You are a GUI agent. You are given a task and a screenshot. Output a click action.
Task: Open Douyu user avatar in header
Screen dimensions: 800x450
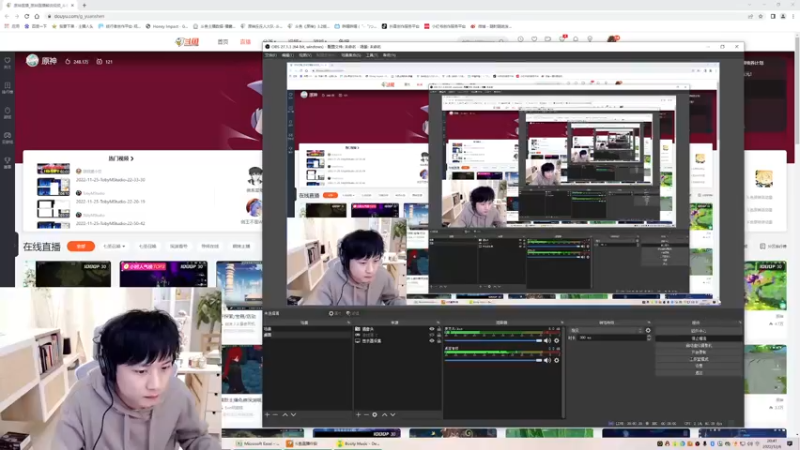612,39
